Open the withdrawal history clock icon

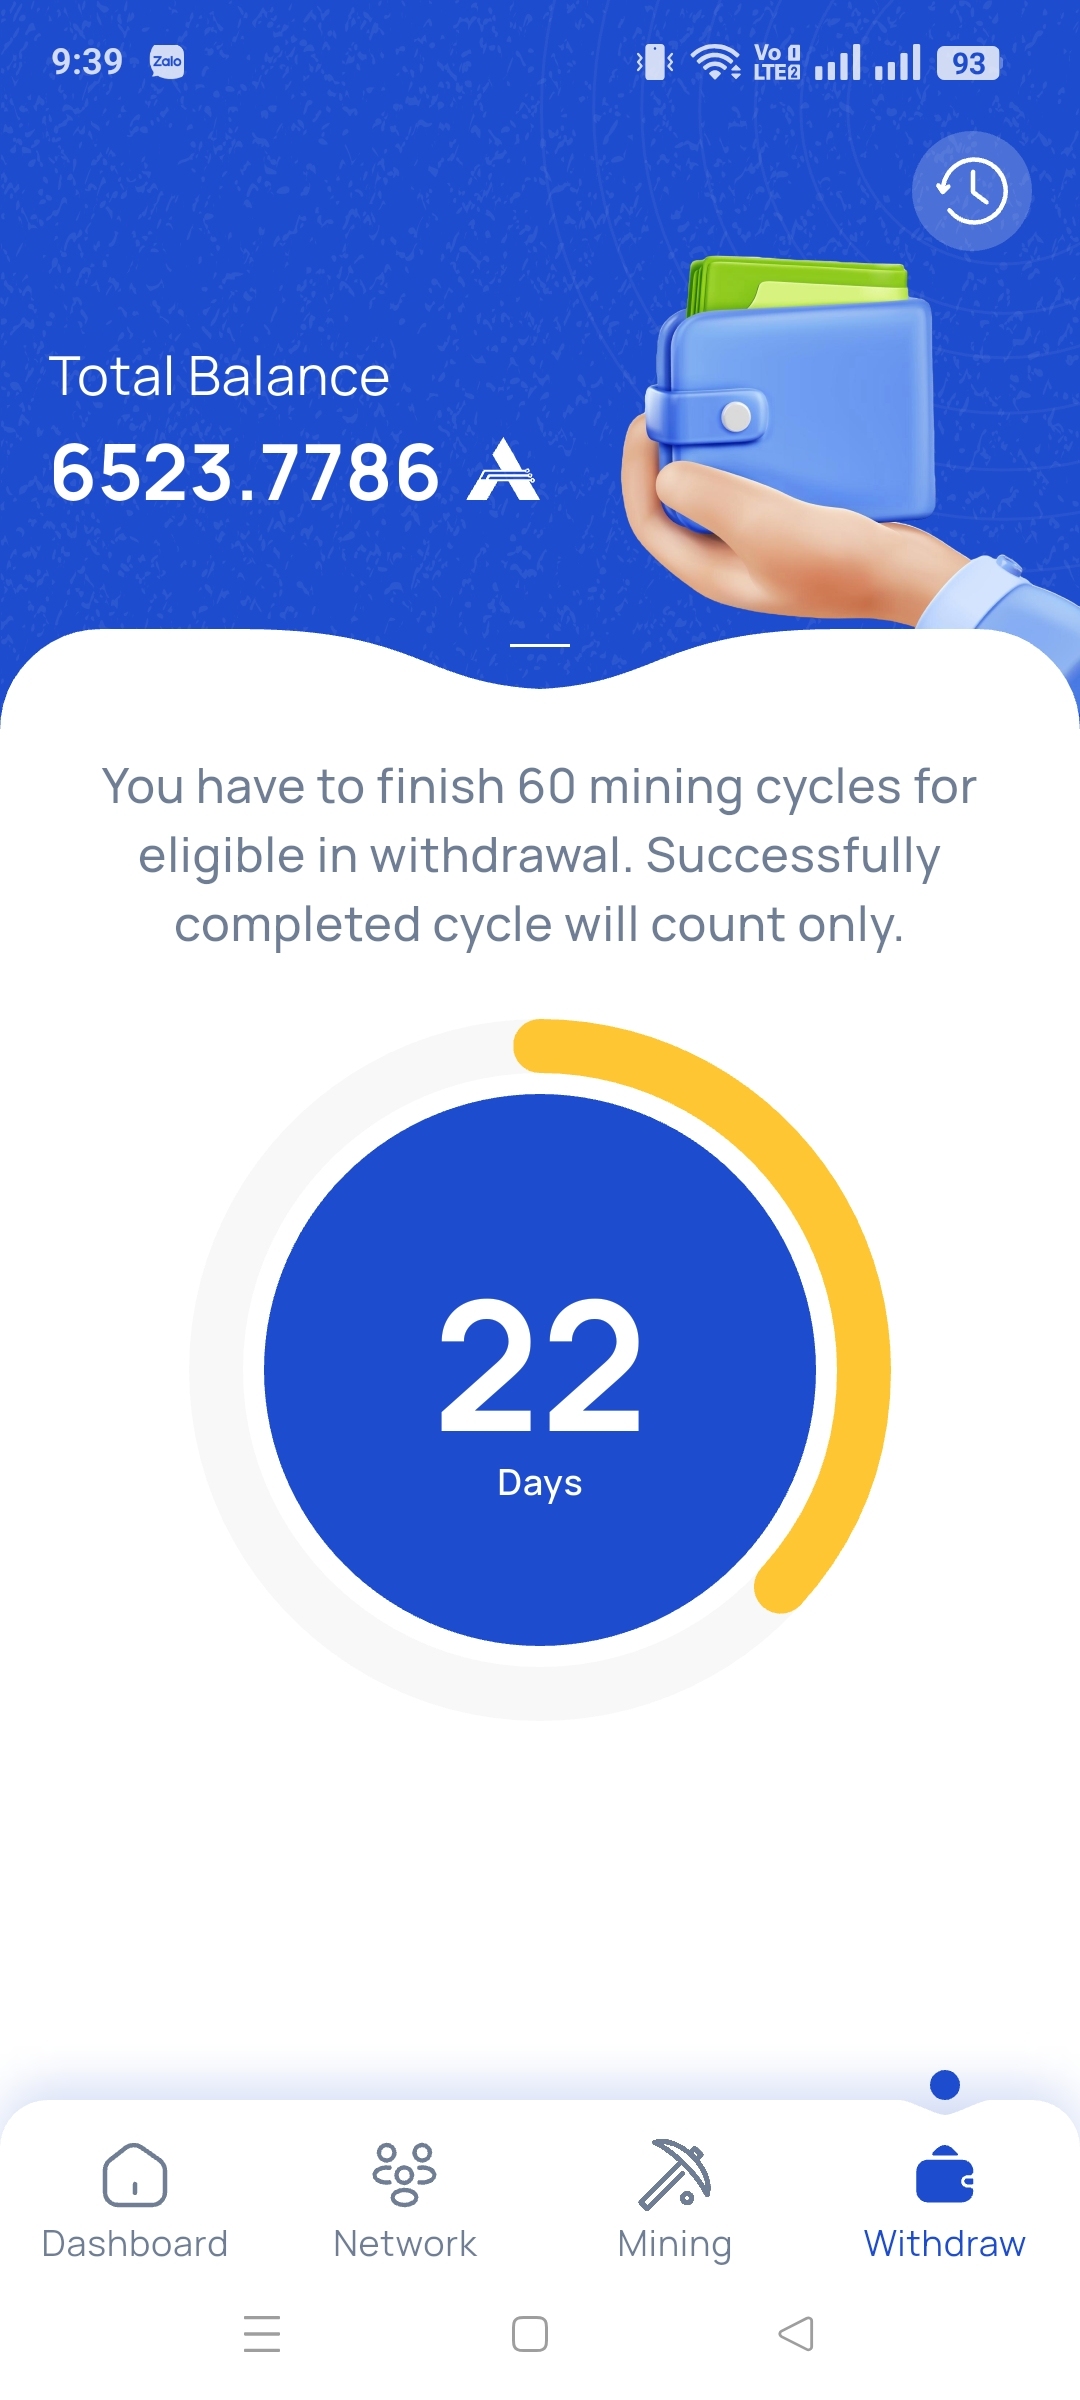click(x=971, y=191)
